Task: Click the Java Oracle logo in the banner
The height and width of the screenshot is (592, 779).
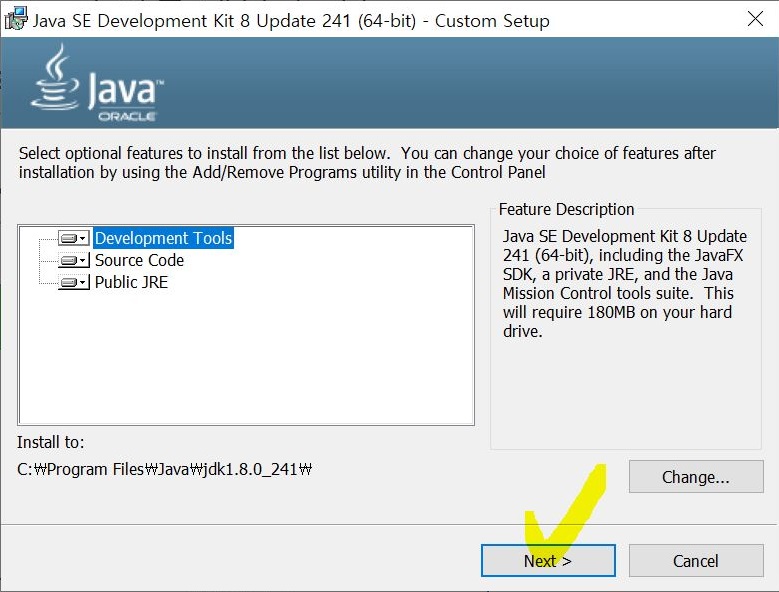Action: click(97, 83)
